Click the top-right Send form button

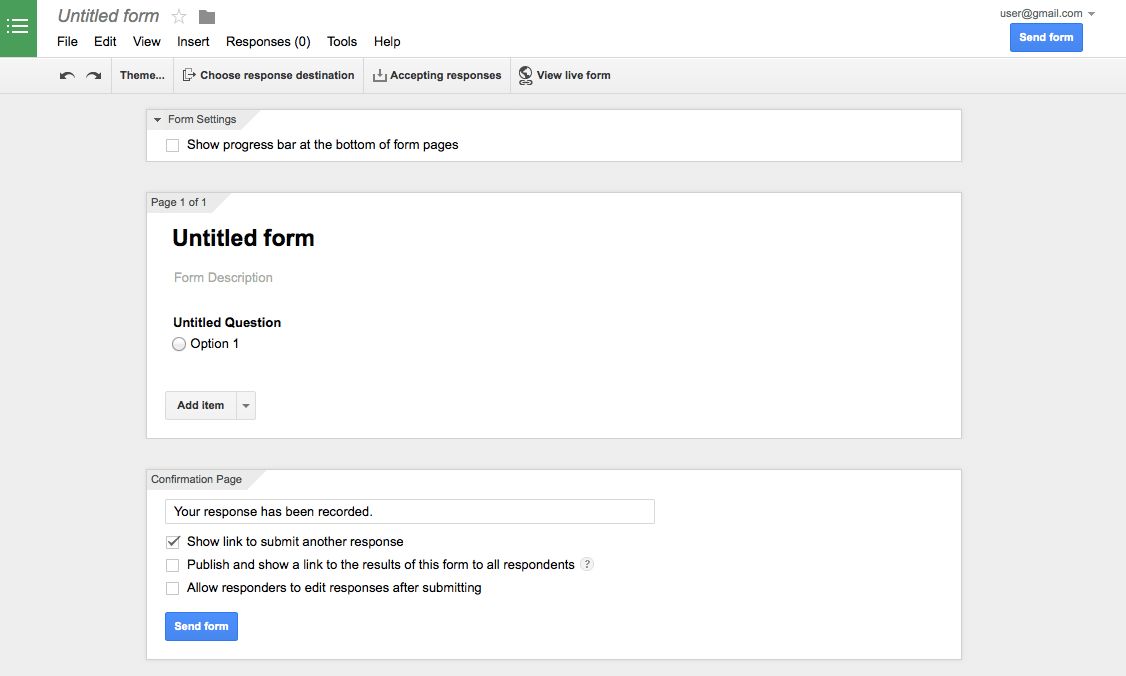pos(1046,37)
